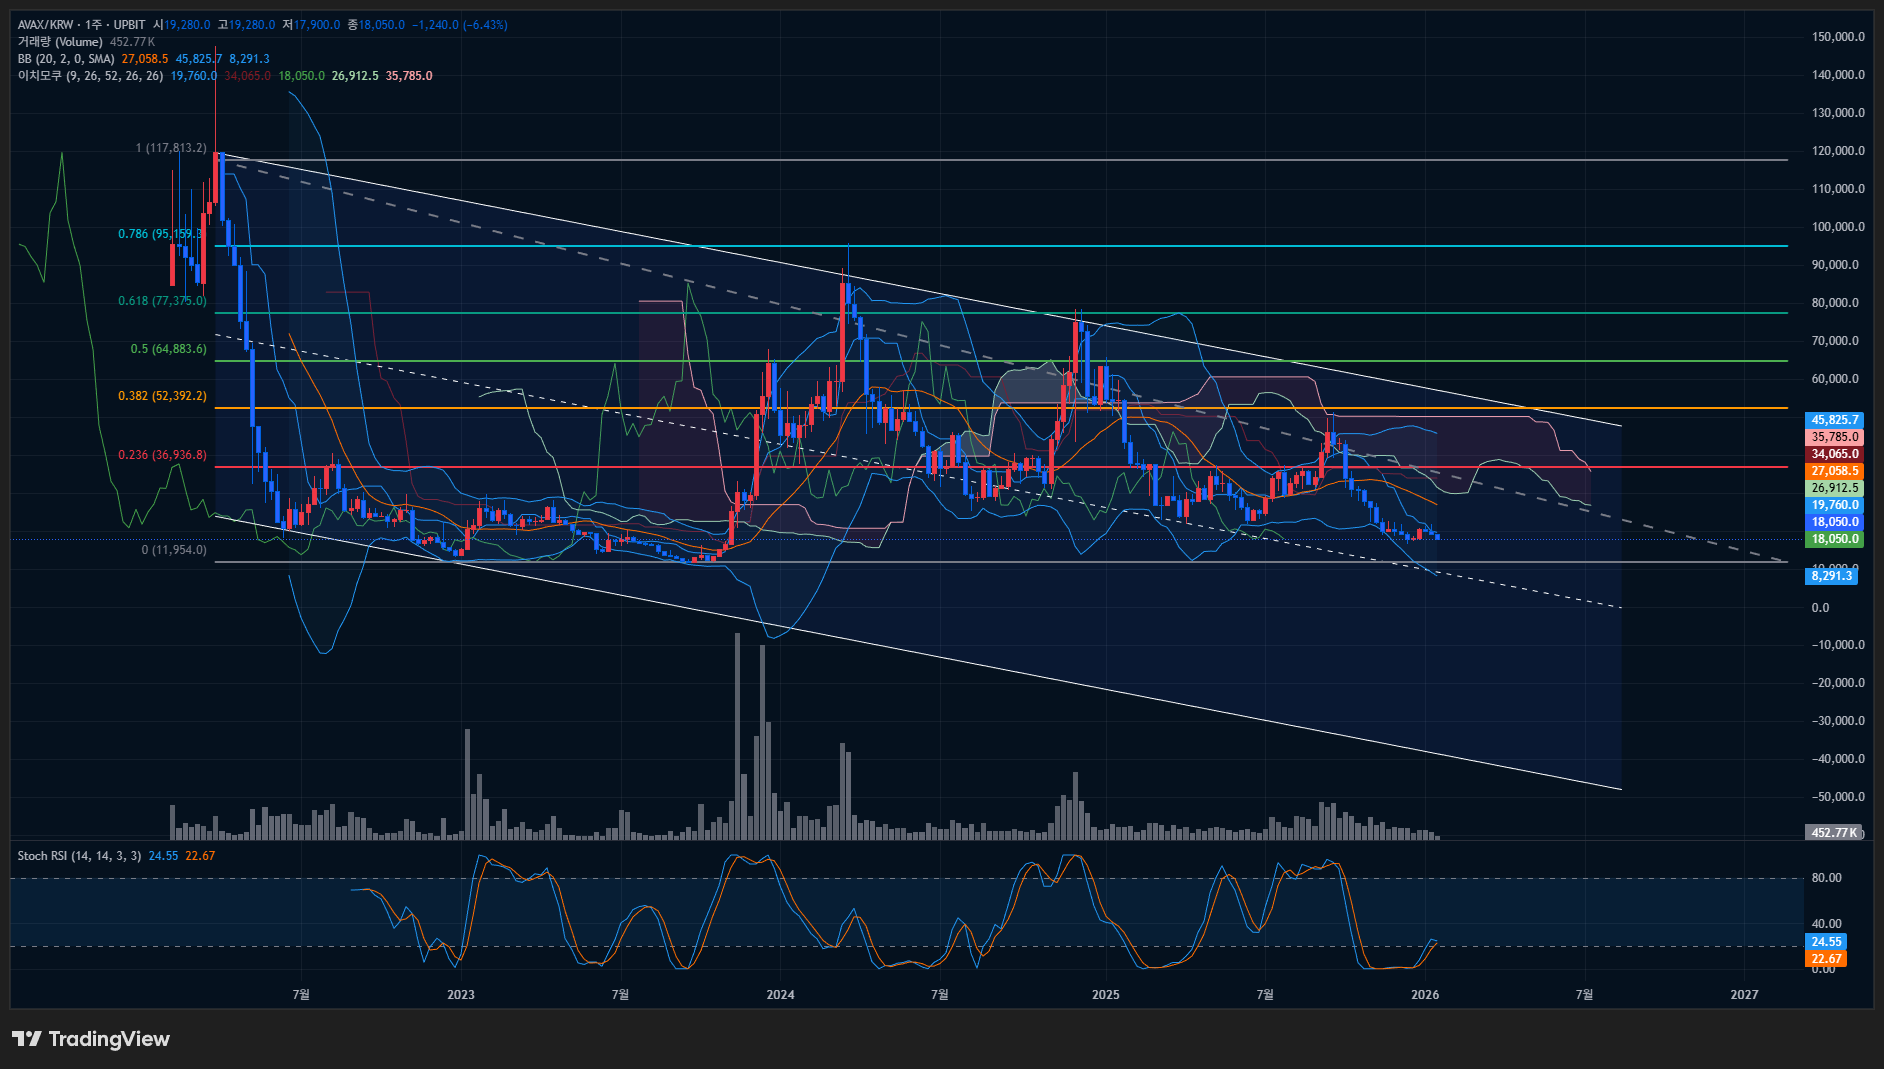The width and height of the screenshot is (1884, 1069).
Task: Click the pink 35,785.0 price tag
Action: pyautogui.click(x=1834, y=437)
